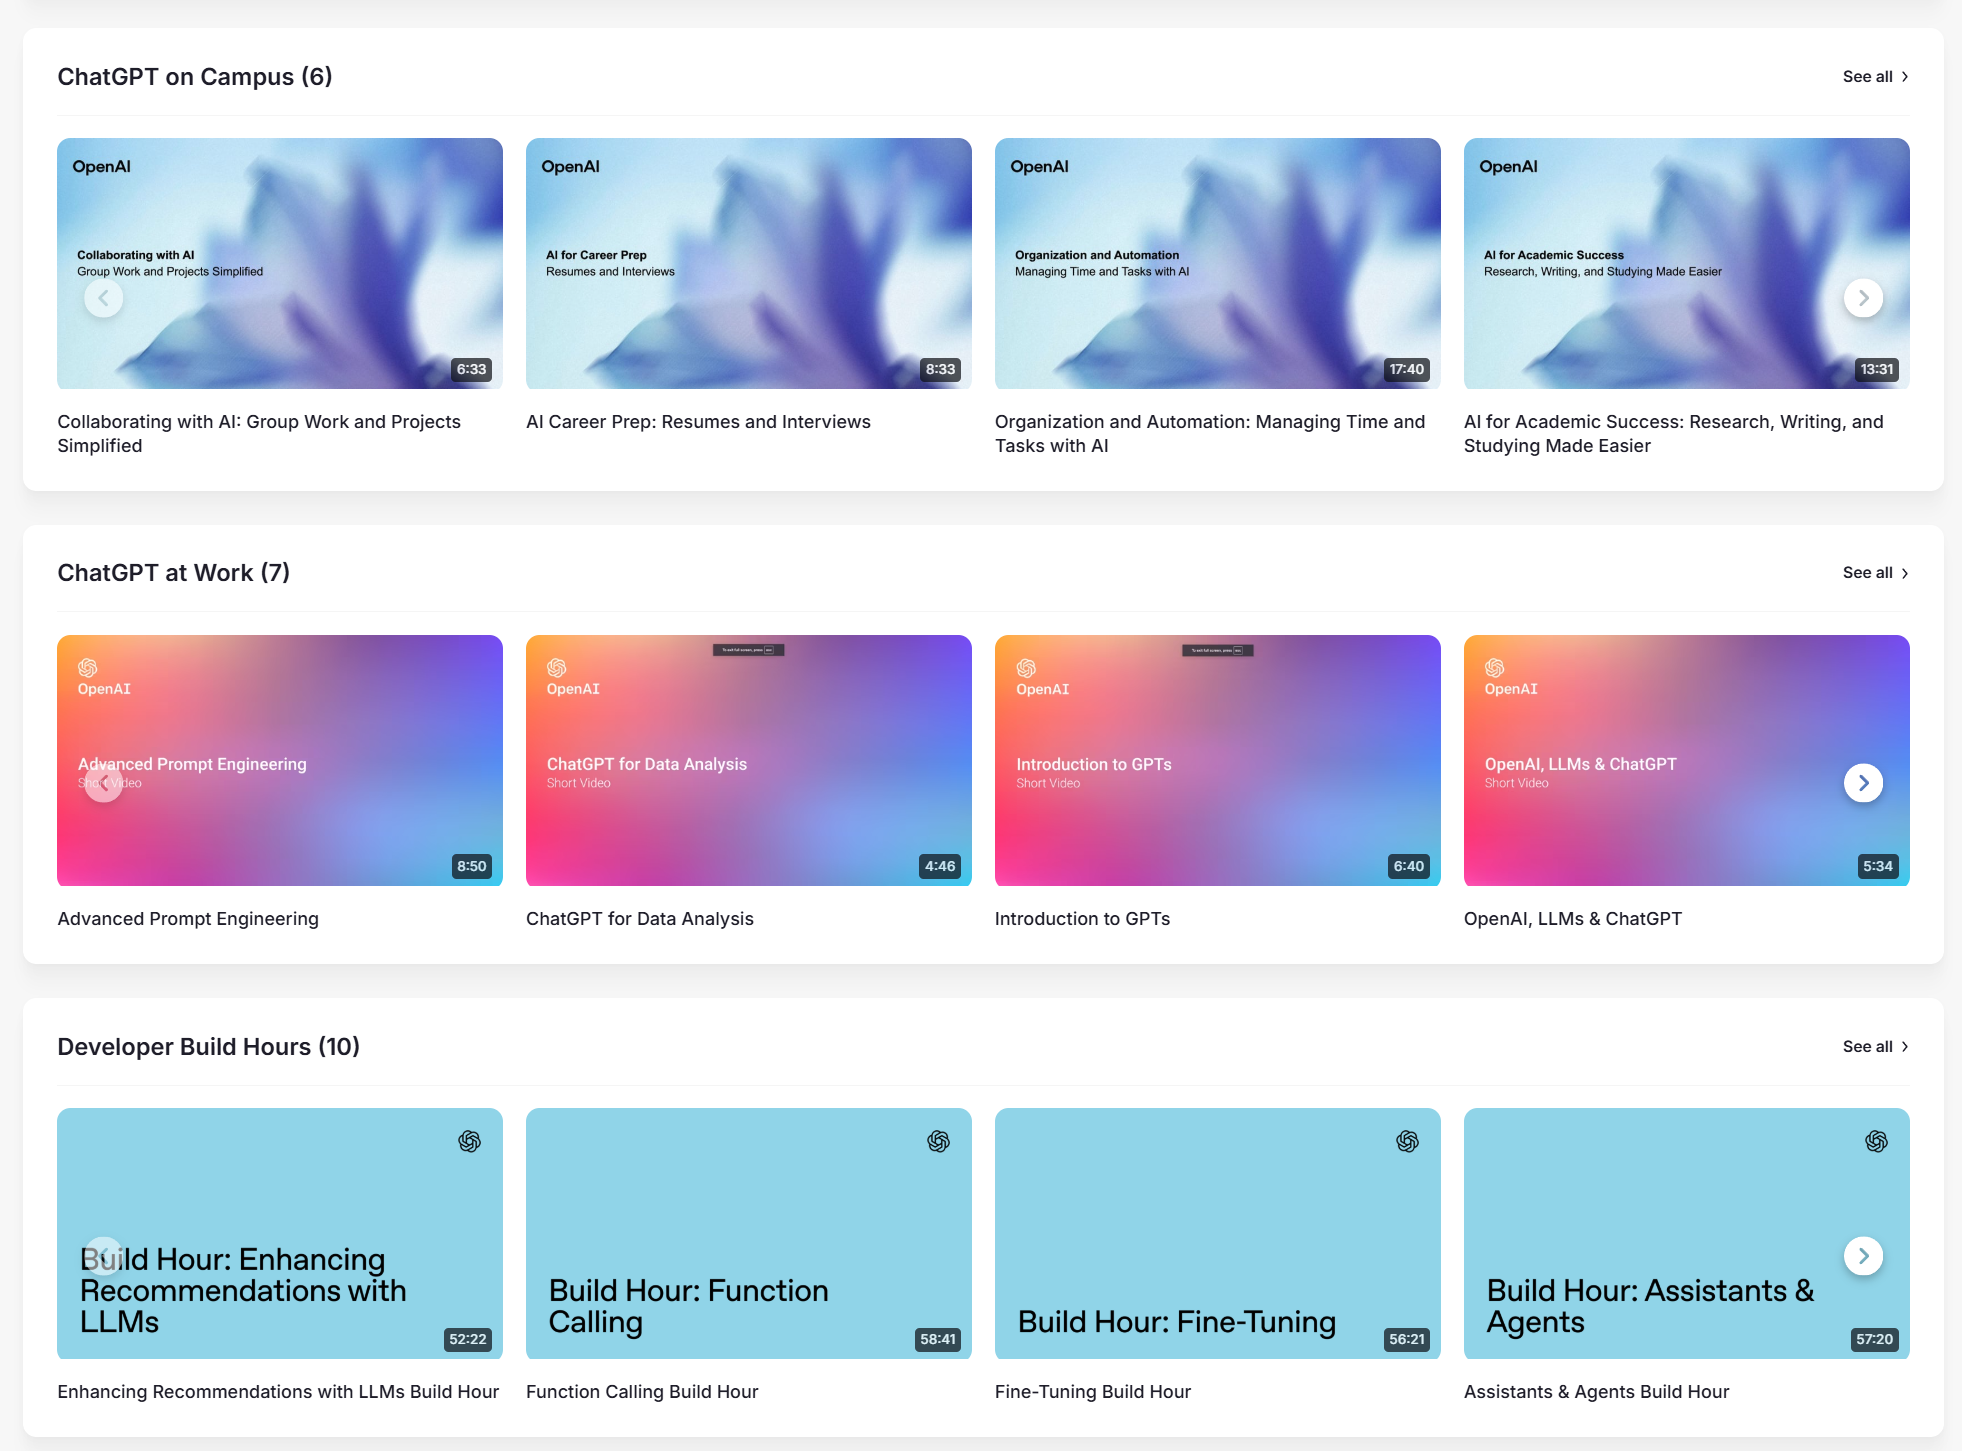Click title 'Collaborating with AI: Group Work and Projects Simplified'
Viewport: 1962px width, 1451px height.
click(259, 434)
